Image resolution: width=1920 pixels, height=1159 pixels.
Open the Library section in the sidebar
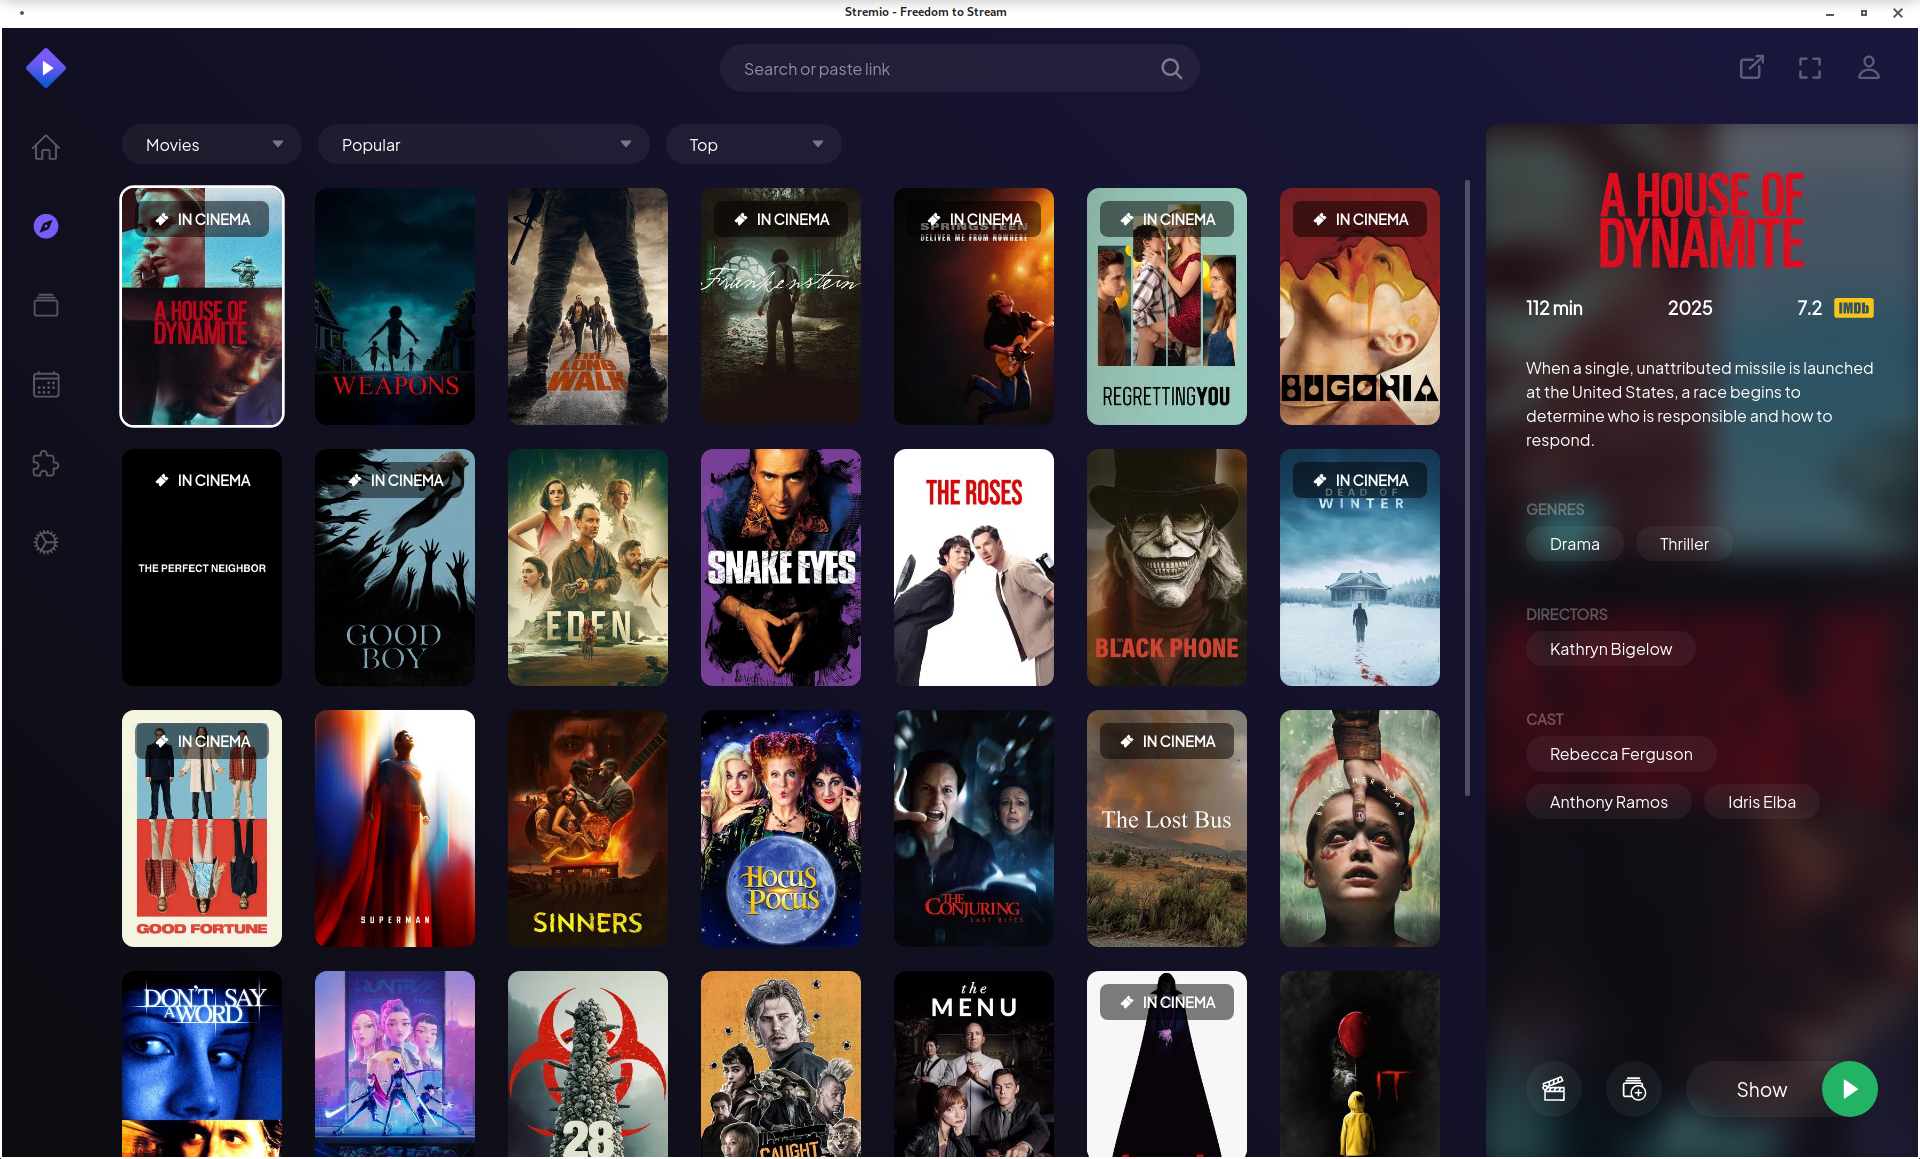tap(46, 305)
